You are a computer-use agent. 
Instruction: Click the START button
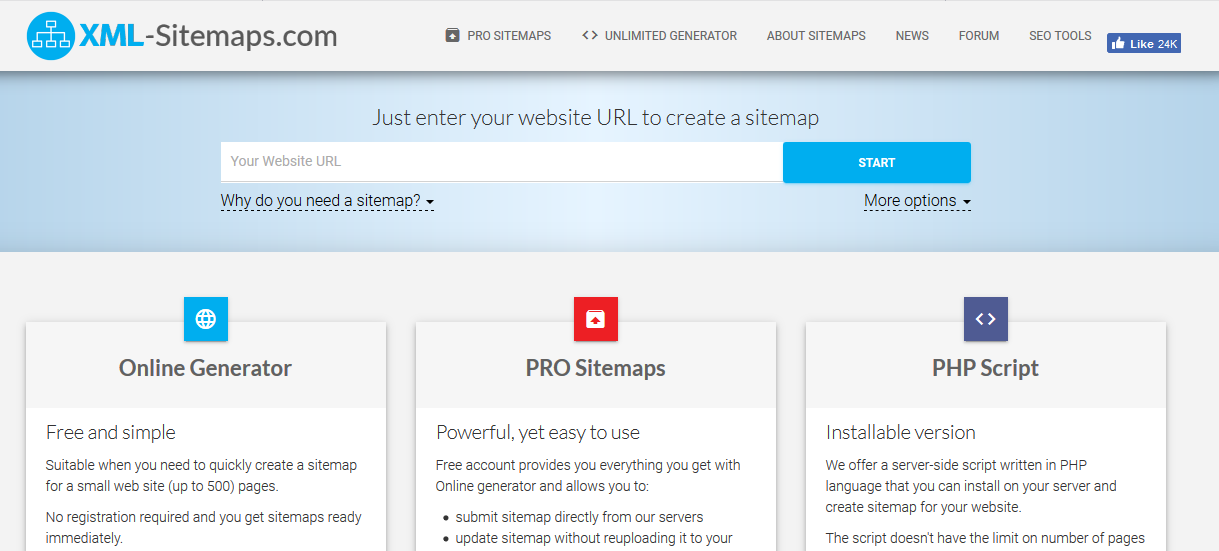pos(877,162)
